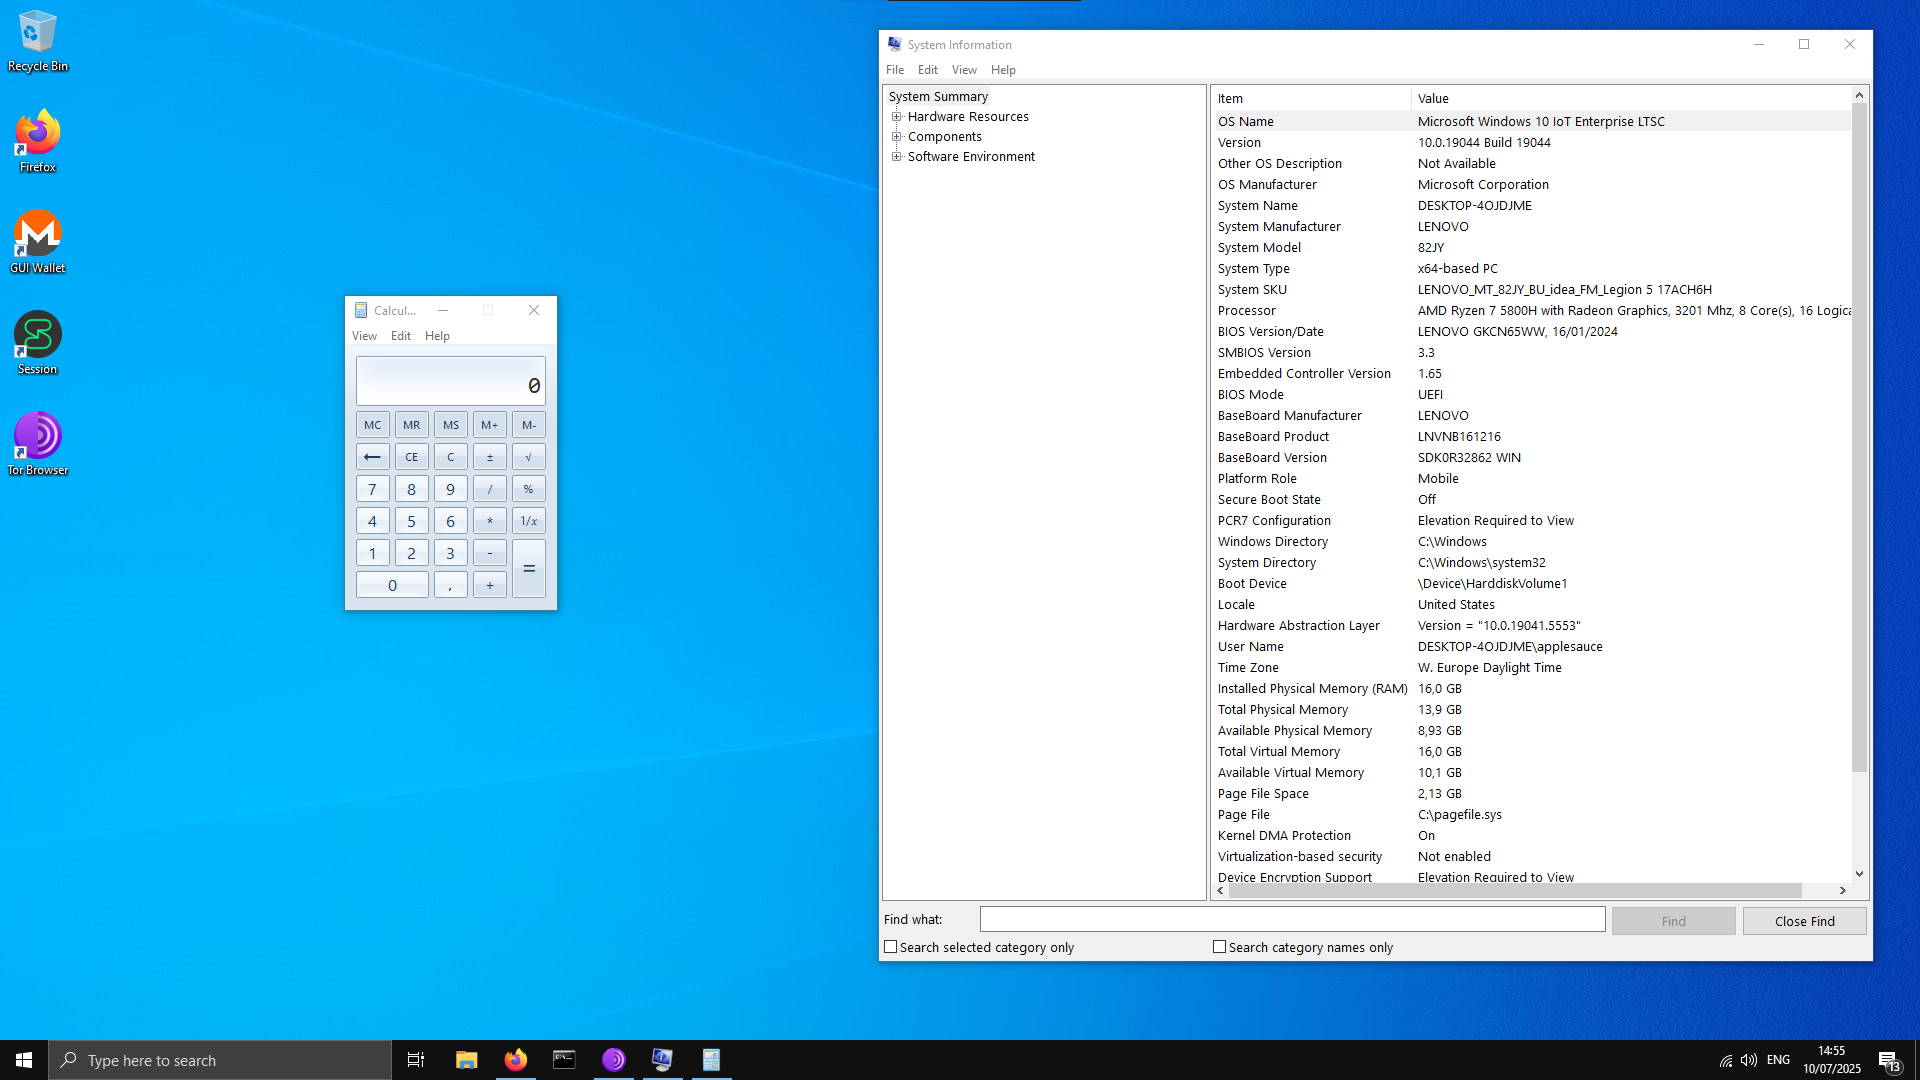Select the Processor row
Image resolution: width=1920 pixels, height=1080 pixels.
click(1531, 310)
